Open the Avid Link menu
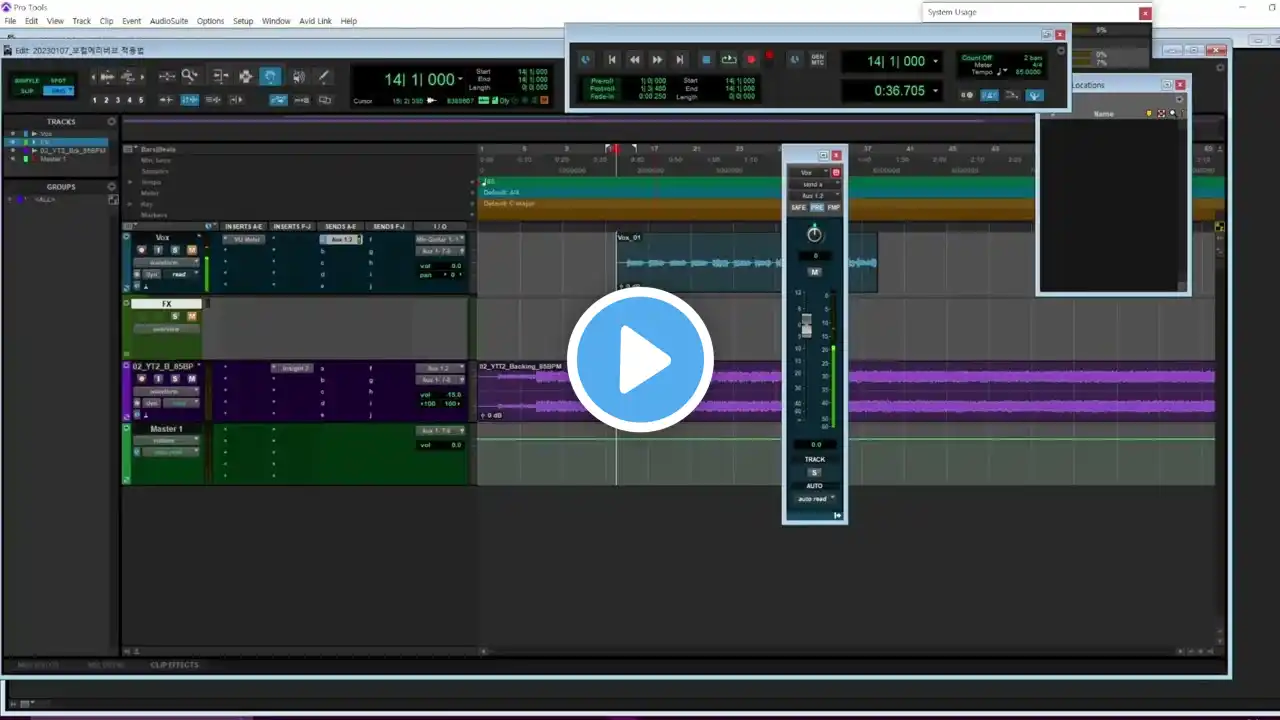The image size is (1280, 720). [316, 21]
